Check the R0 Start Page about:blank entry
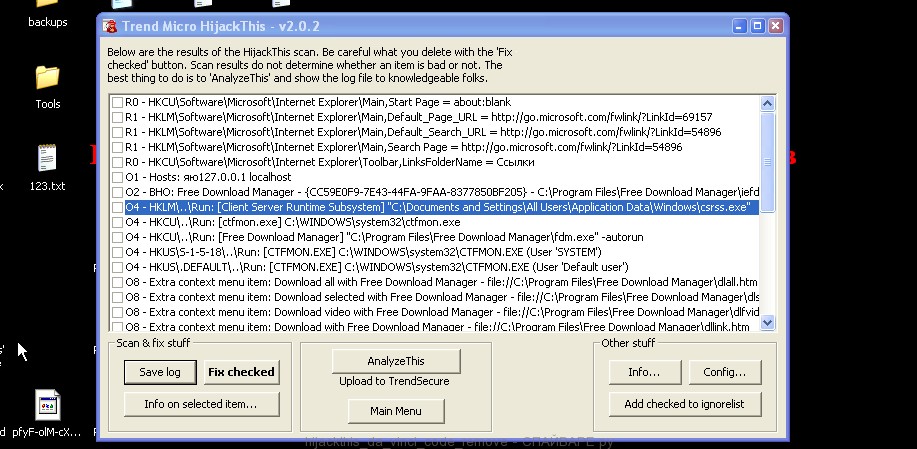The image size is (917, 449). tap(118, 102)
